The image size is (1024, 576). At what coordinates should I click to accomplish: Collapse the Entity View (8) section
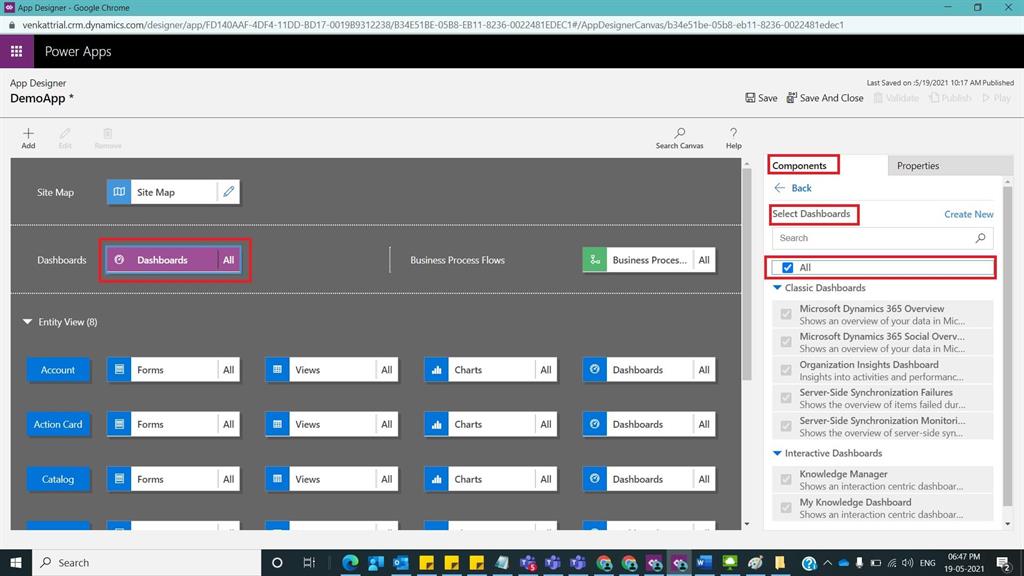pos(27,321)
